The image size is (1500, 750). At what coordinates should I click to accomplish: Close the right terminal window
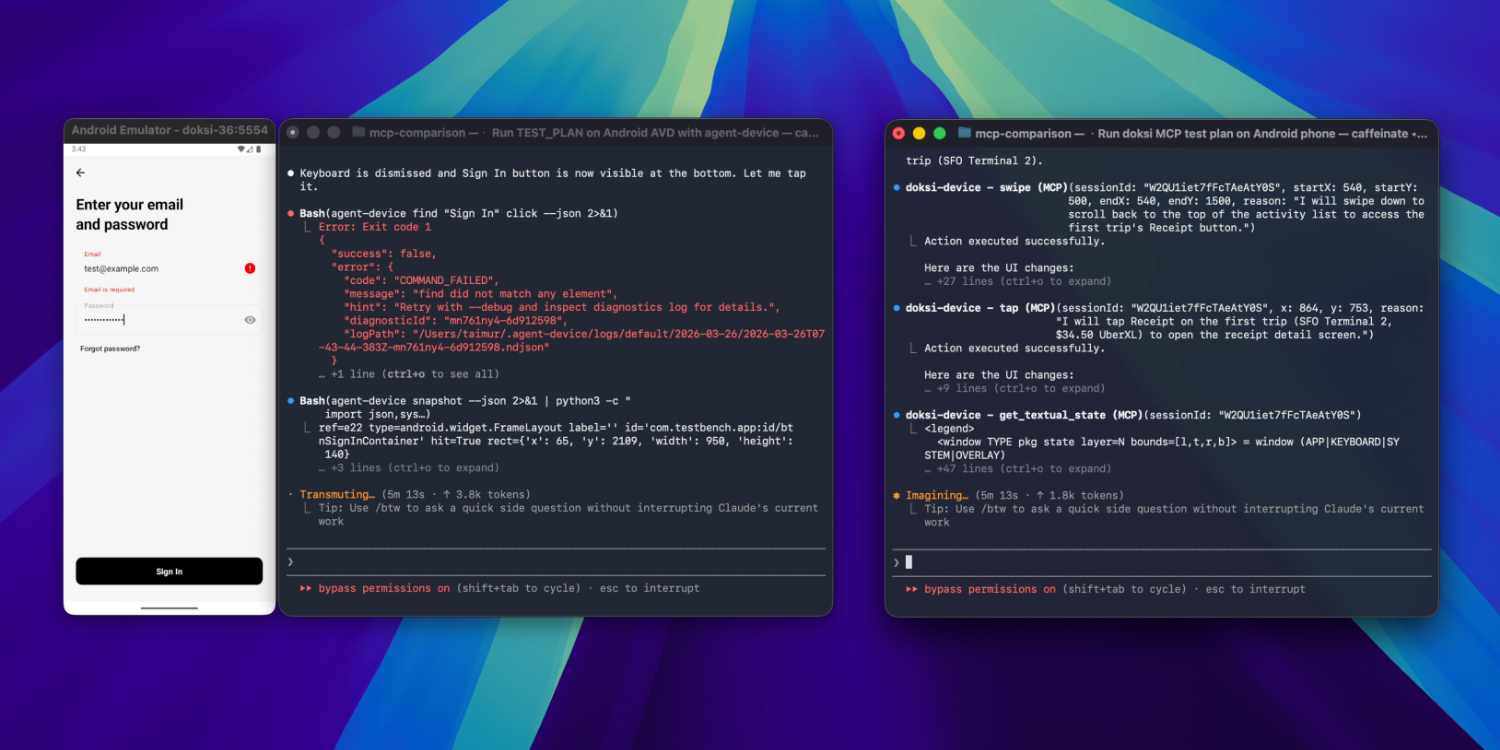898,133
